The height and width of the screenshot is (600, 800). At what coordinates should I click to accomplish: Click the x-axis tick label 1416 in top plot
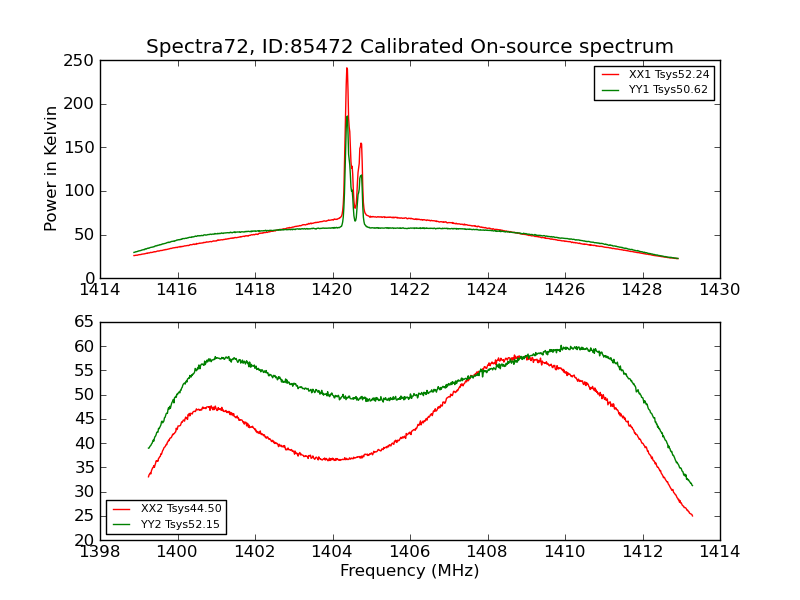[177, 290]
